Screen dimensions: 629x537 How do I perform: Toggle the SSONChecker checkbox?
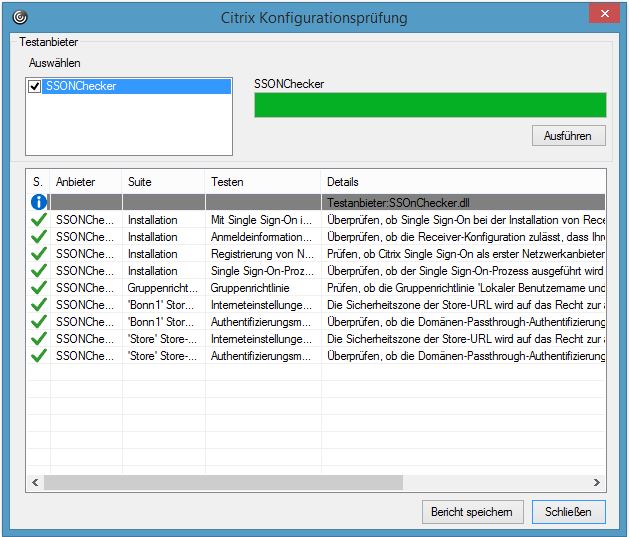click(x=35, y=87)
